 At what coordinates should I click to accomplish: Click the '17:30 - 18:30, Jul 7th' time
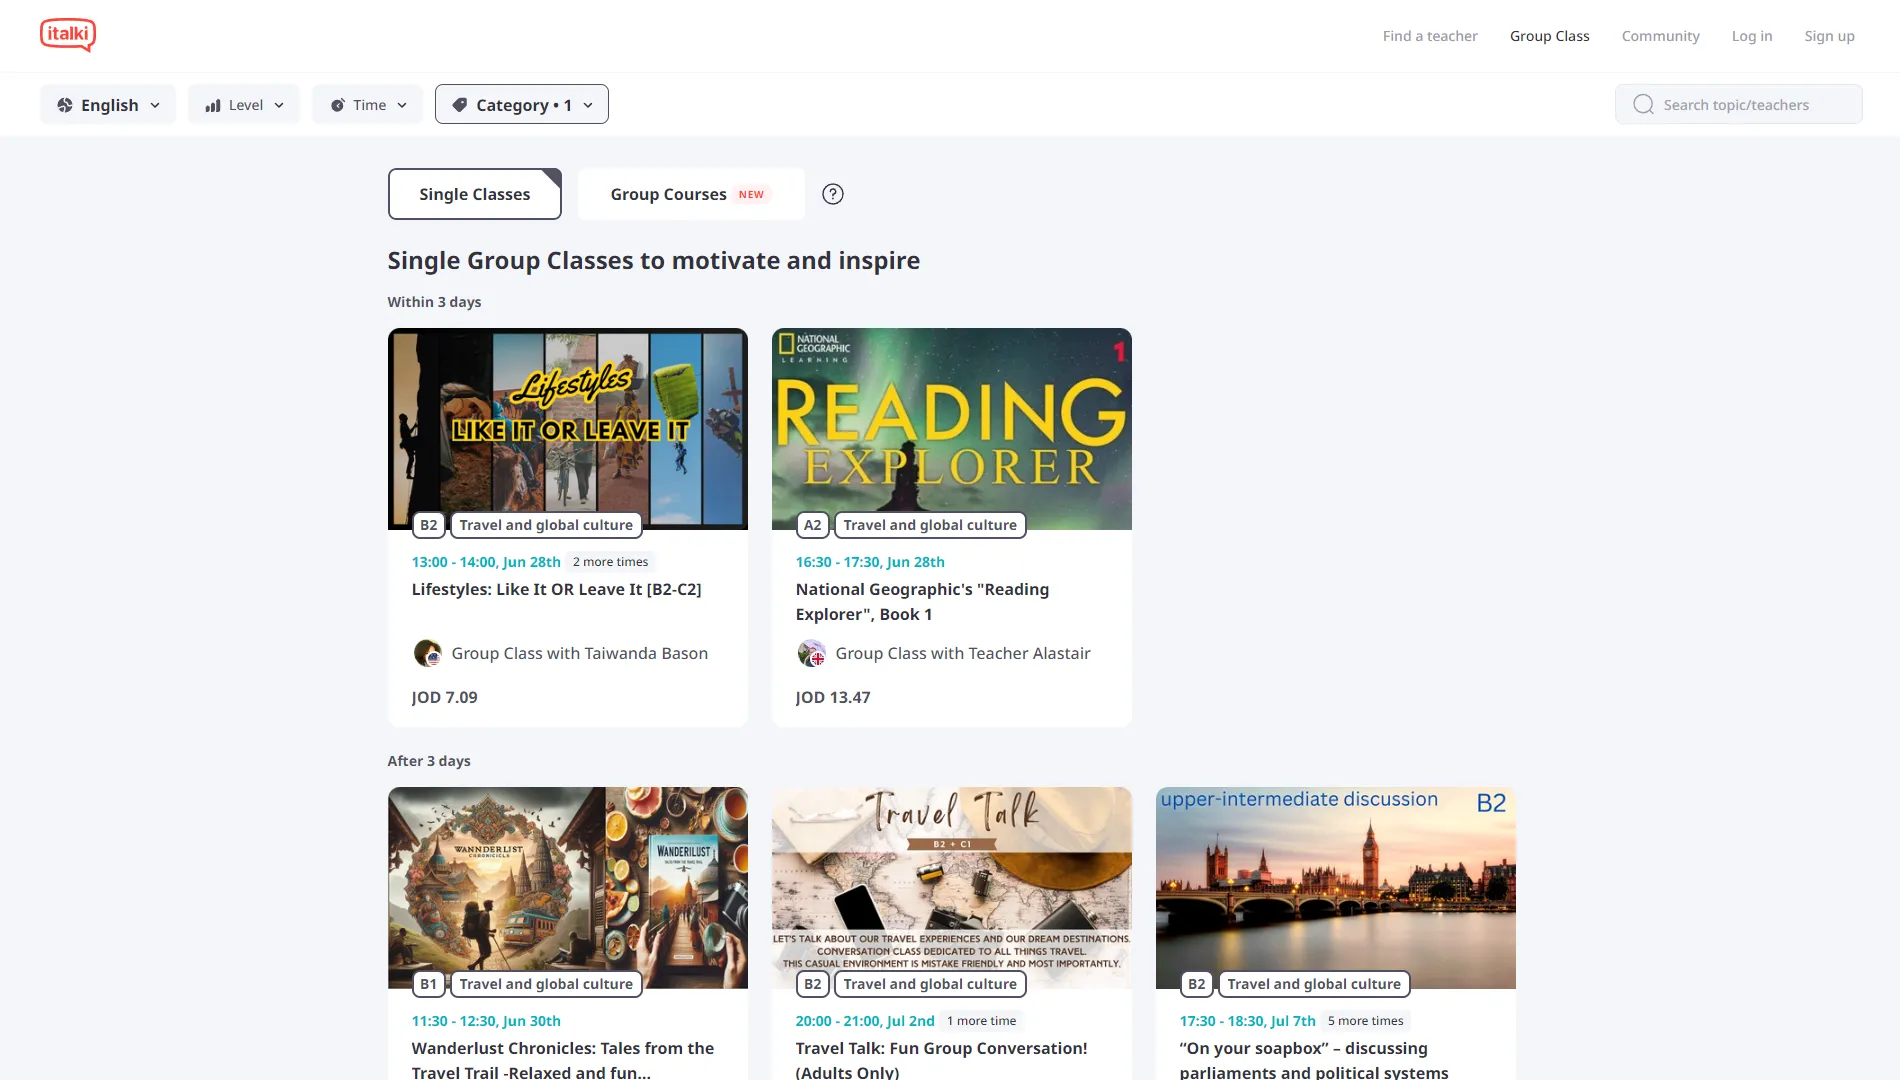[x=1248, y=1021]
